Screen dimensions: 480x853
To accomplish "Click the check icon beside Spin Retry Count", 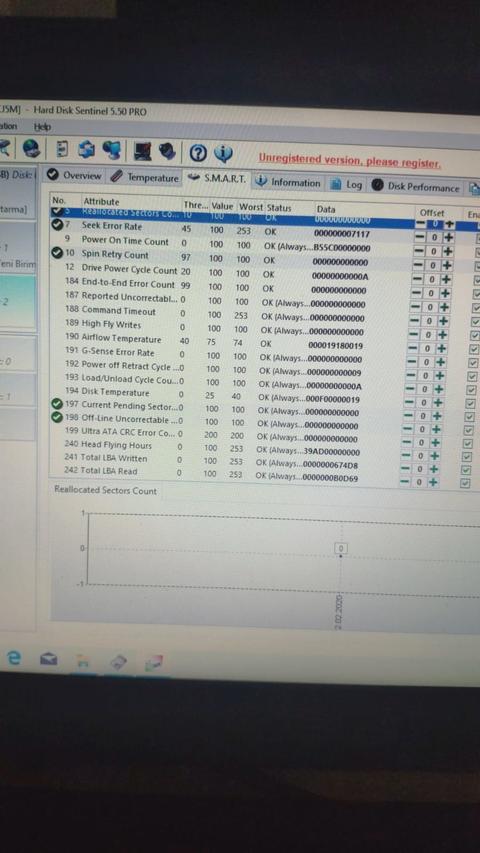I will (x=57, y=253).
